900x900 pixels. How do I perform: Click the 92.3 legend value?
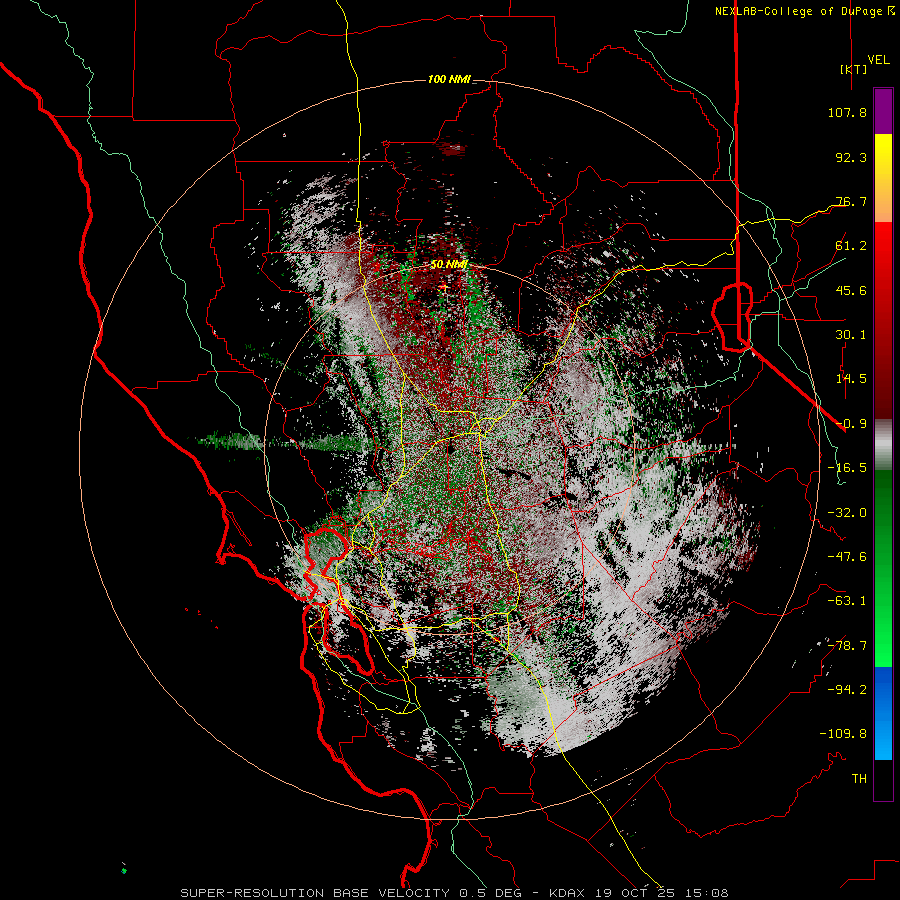tap(851, 157)
